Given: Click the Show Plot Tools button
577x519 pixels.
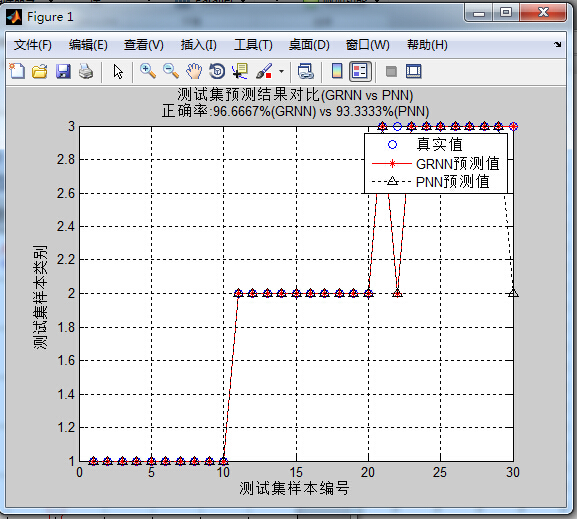Looking at the screenshot, I should [x=414, y=71].
